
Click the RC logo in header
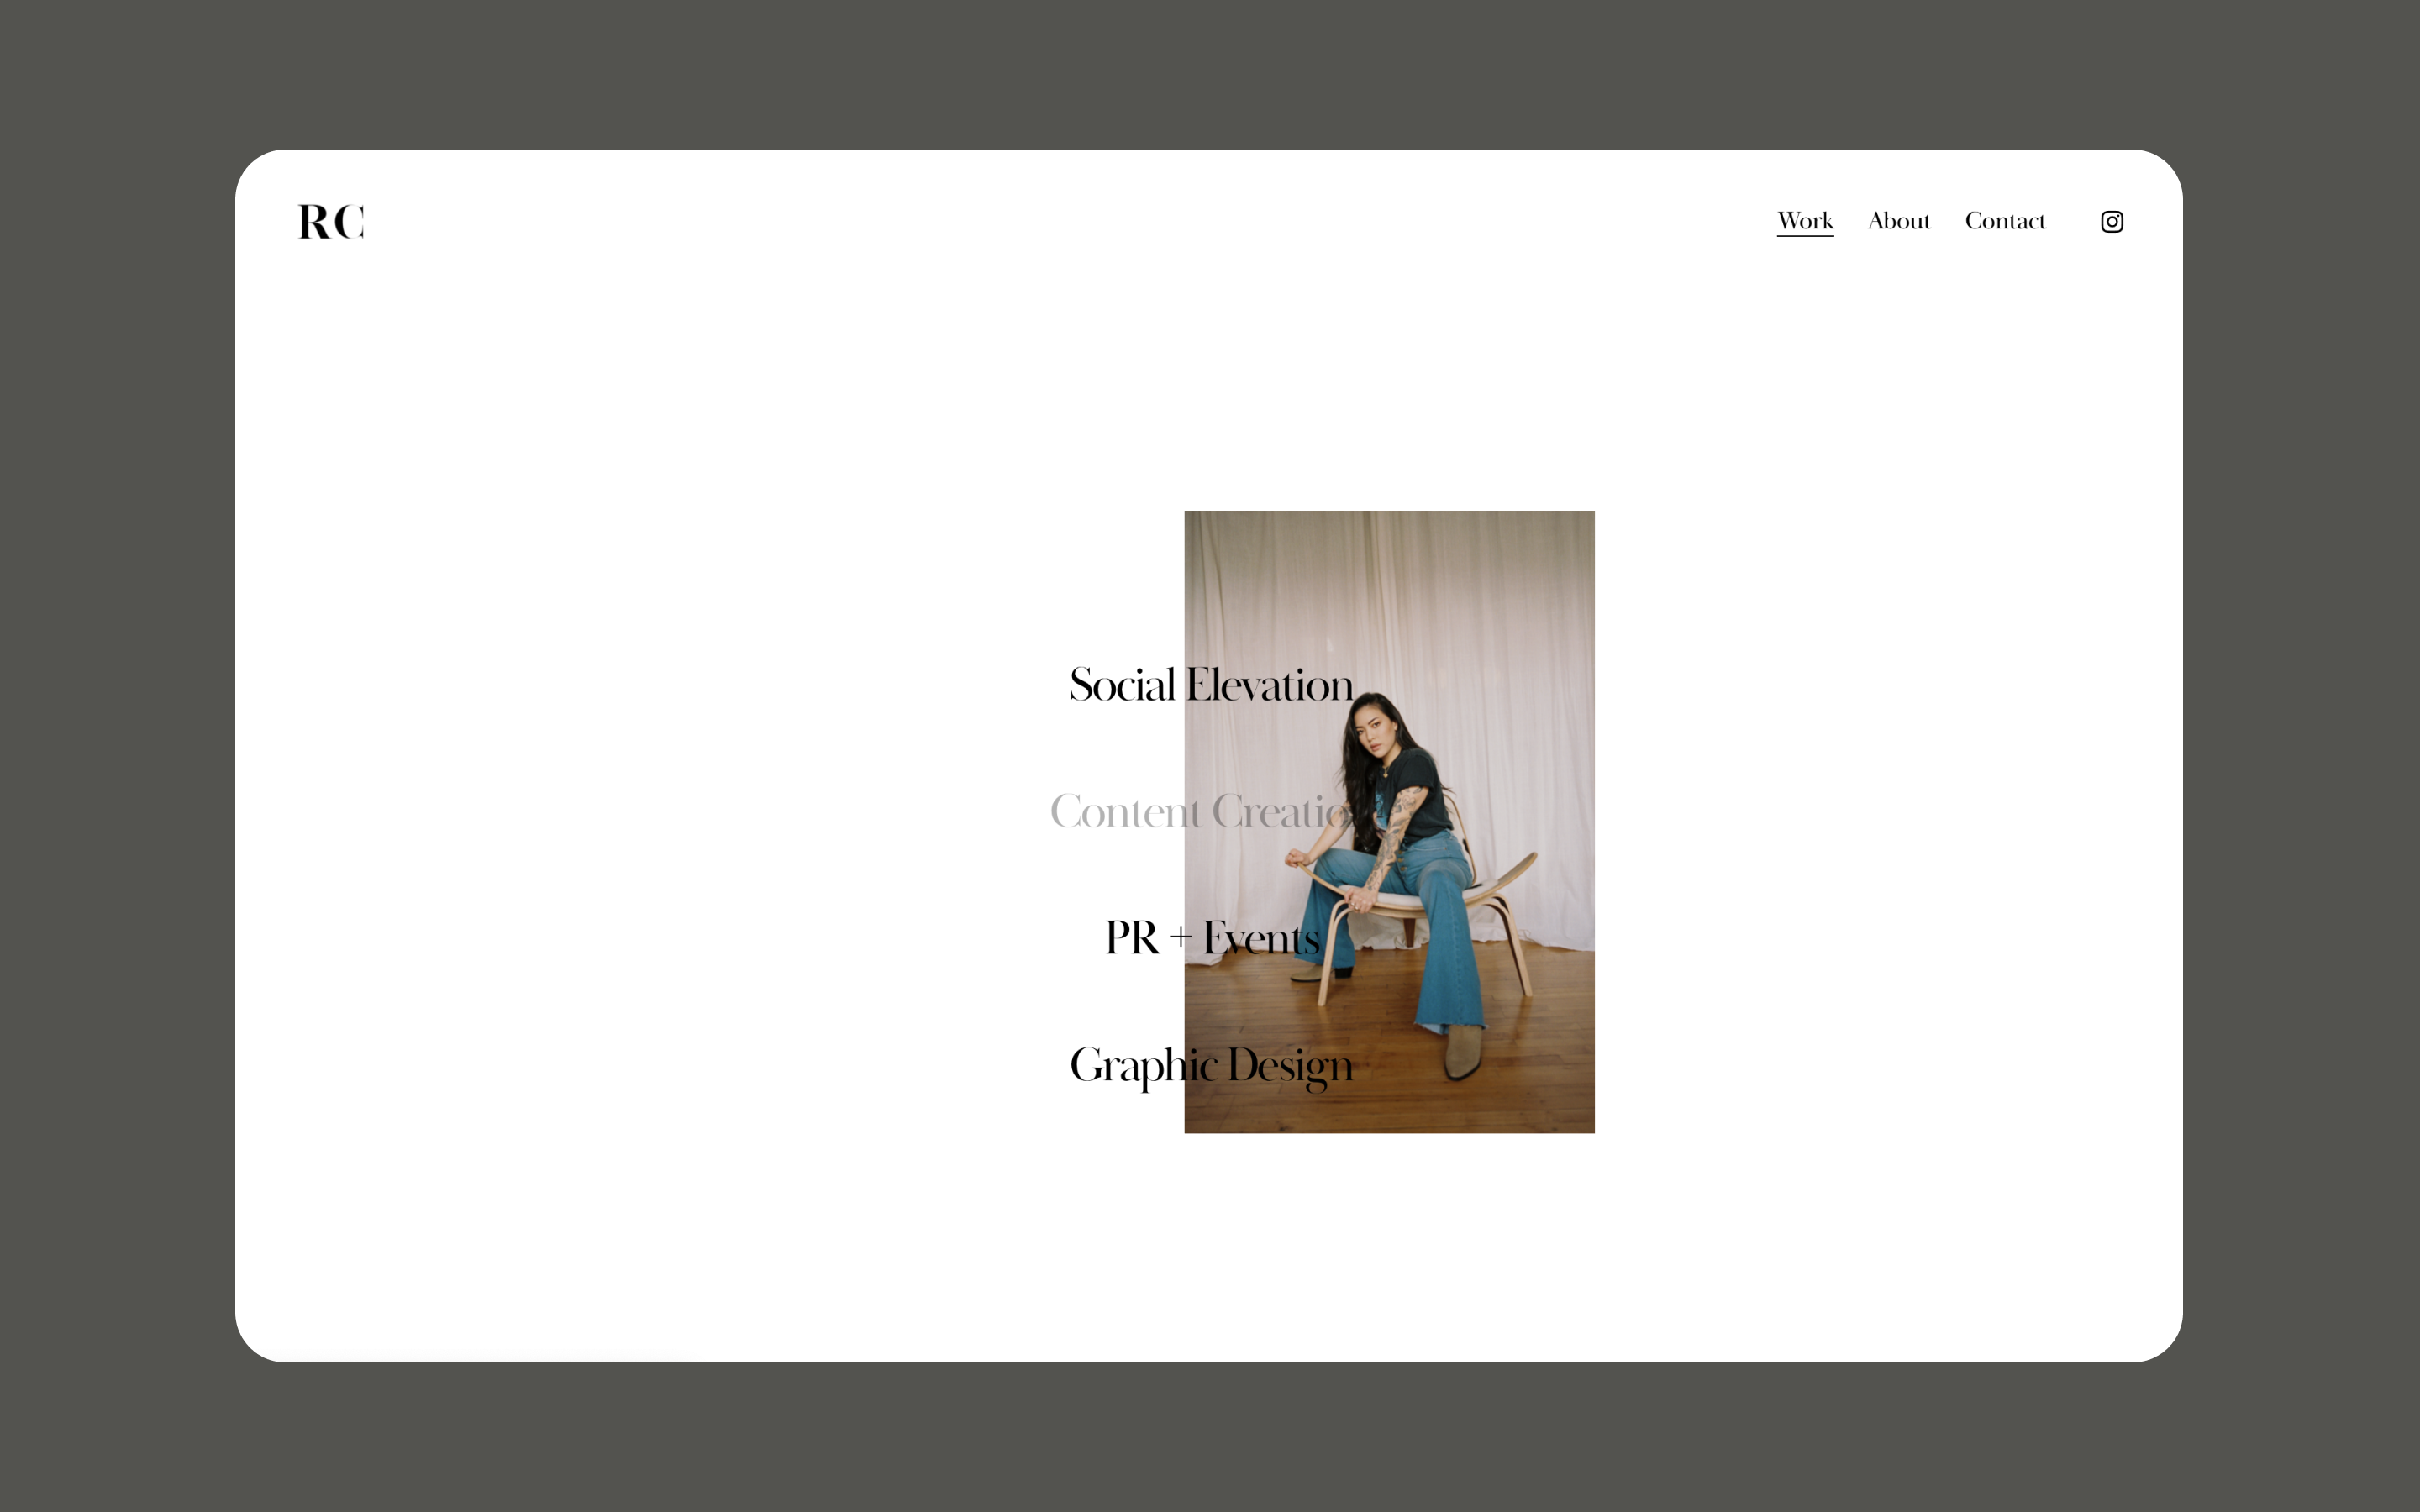coord(331,221)
